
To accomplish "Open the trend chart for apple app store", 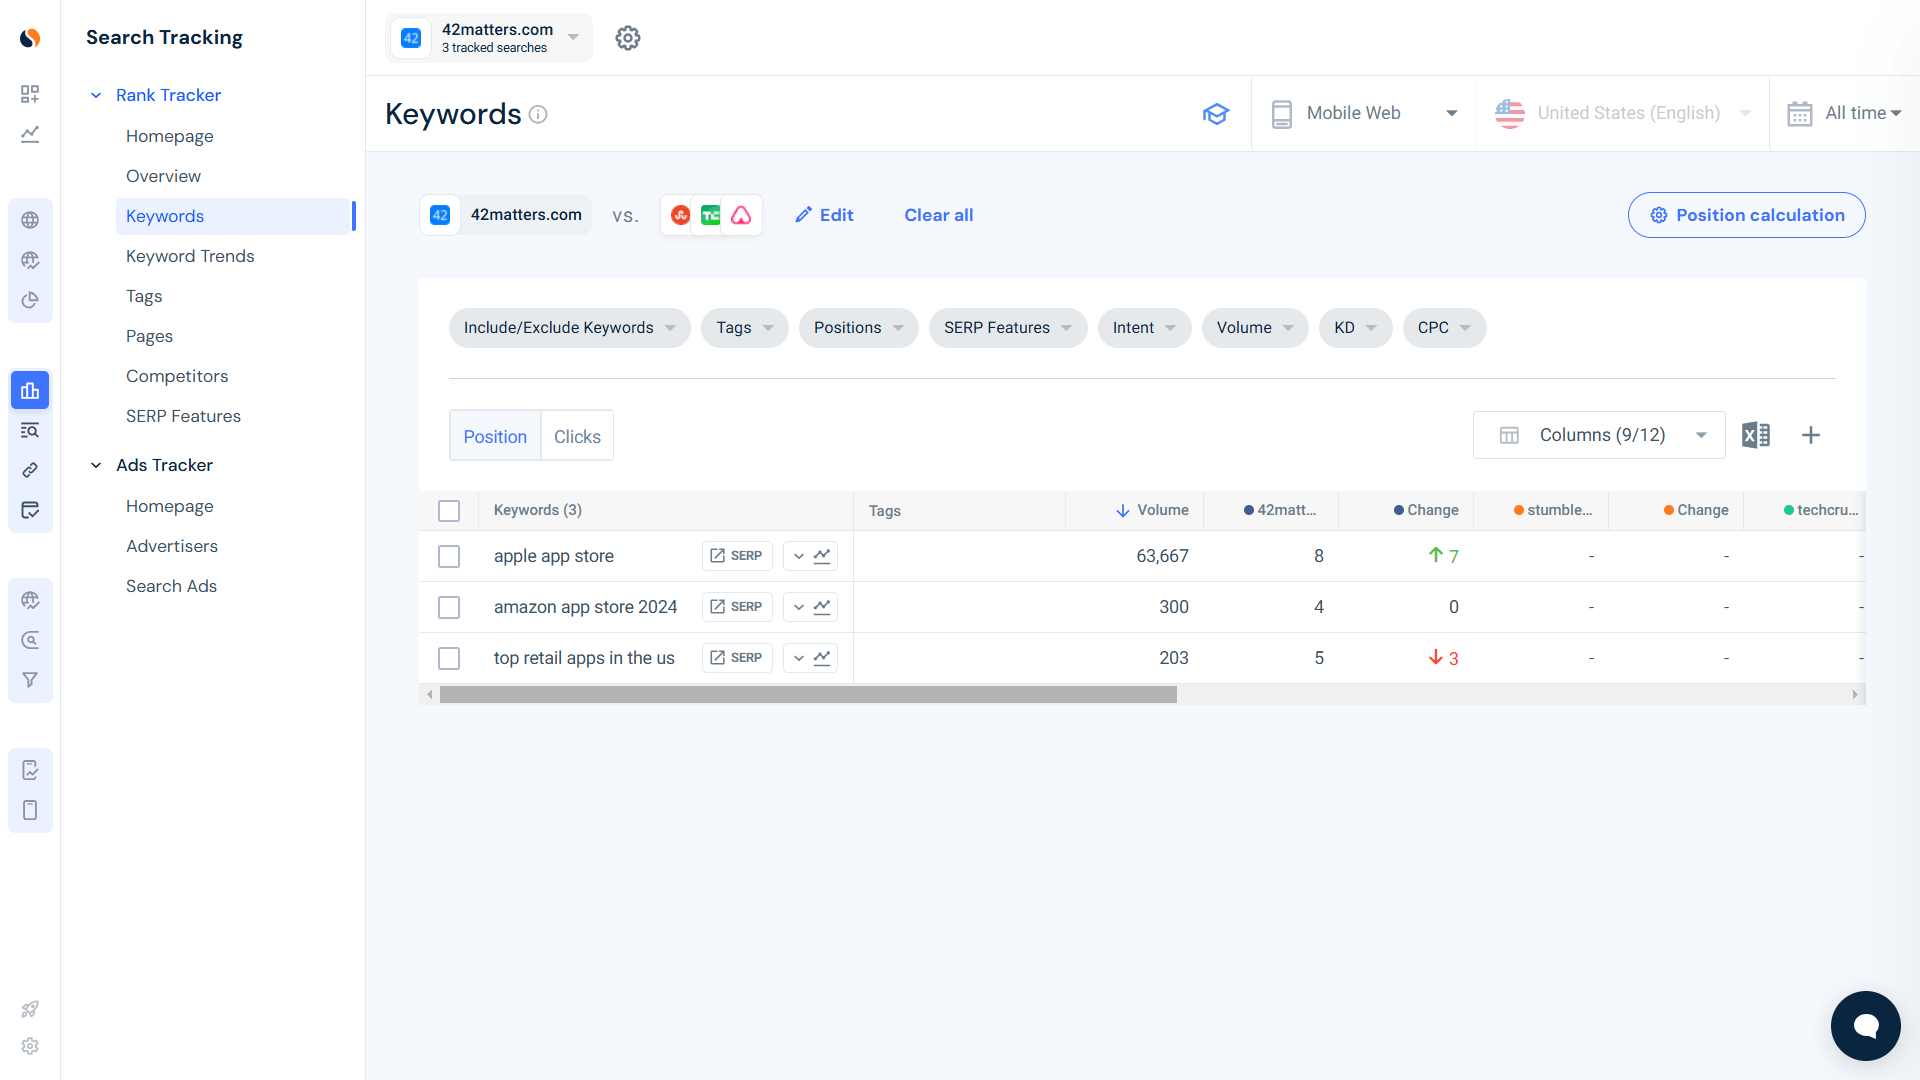I will 822,556.
